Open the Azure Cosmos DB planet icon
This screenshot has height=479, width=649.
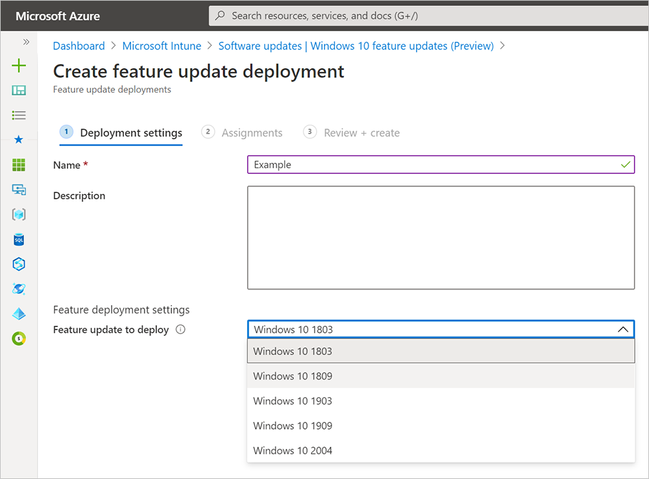(x=19, y=289)
